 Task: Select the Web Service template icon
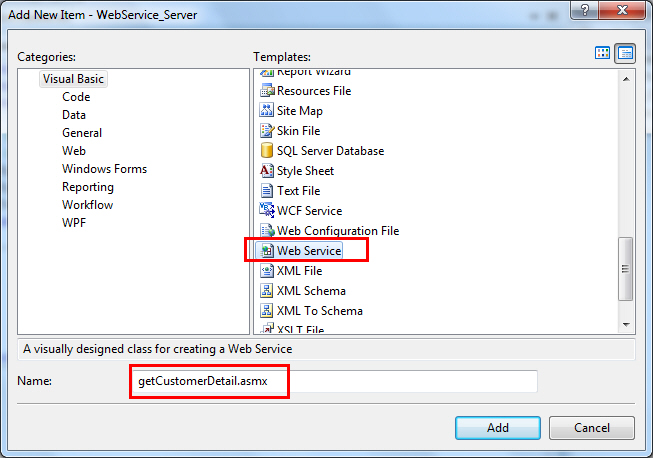click(267, 250)
